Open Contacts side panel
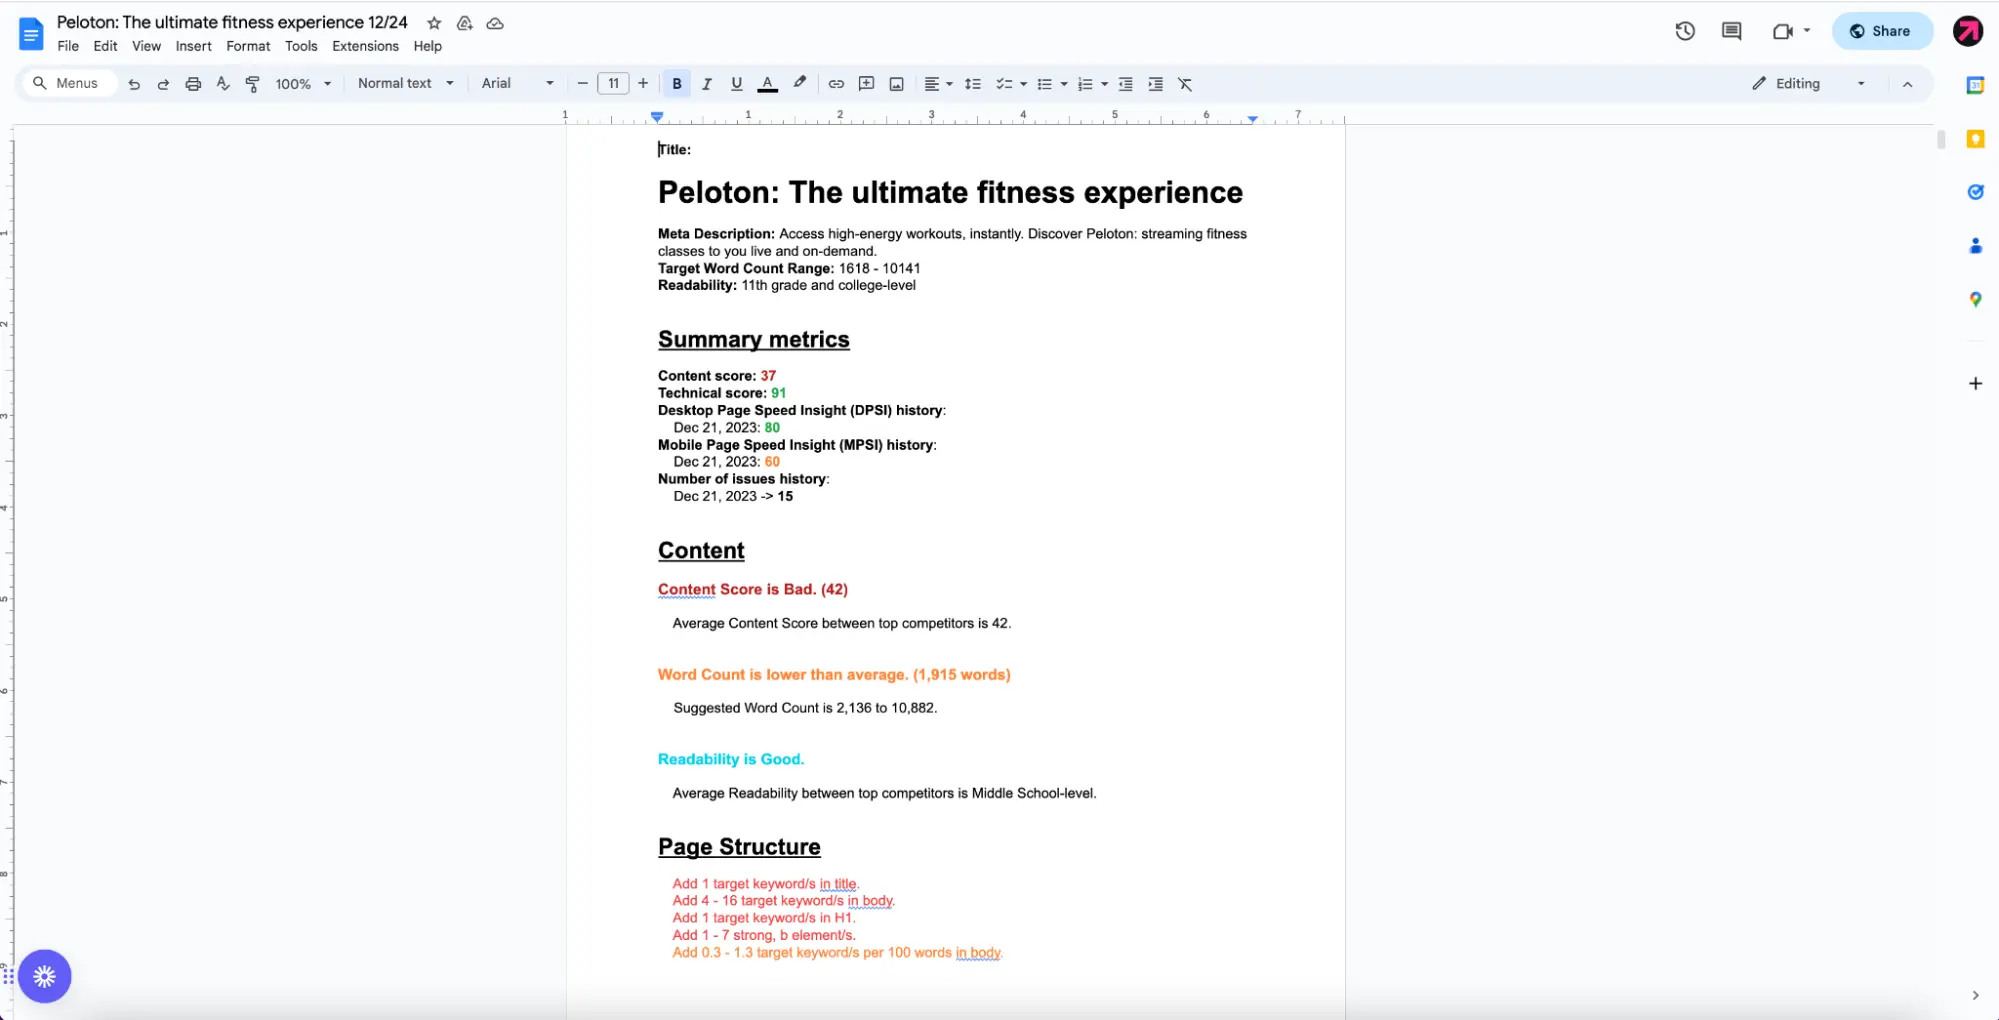 coord(1975,246)
